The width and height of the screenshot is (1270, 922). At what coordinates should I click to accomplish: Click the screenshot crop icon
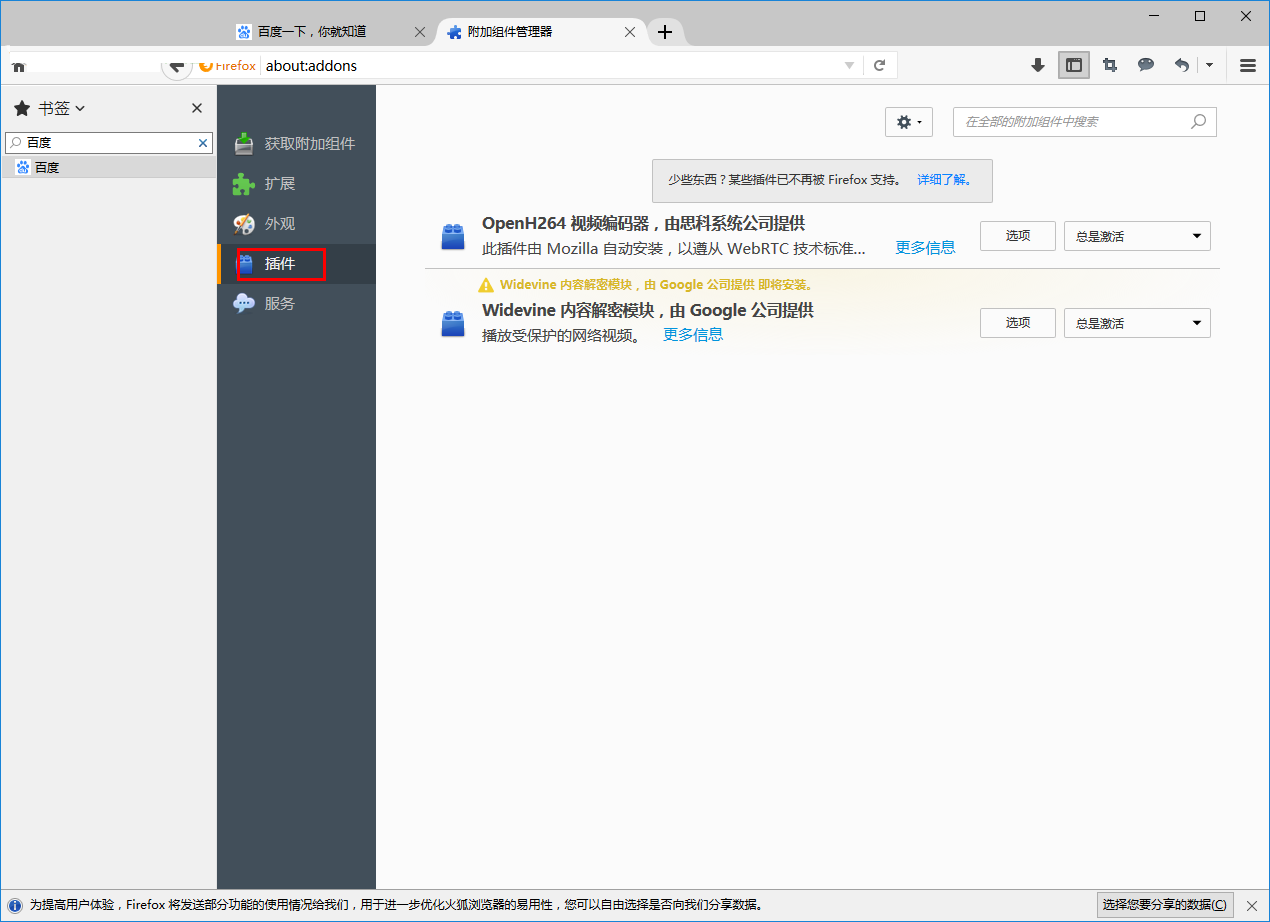(x=1110, y=65)
